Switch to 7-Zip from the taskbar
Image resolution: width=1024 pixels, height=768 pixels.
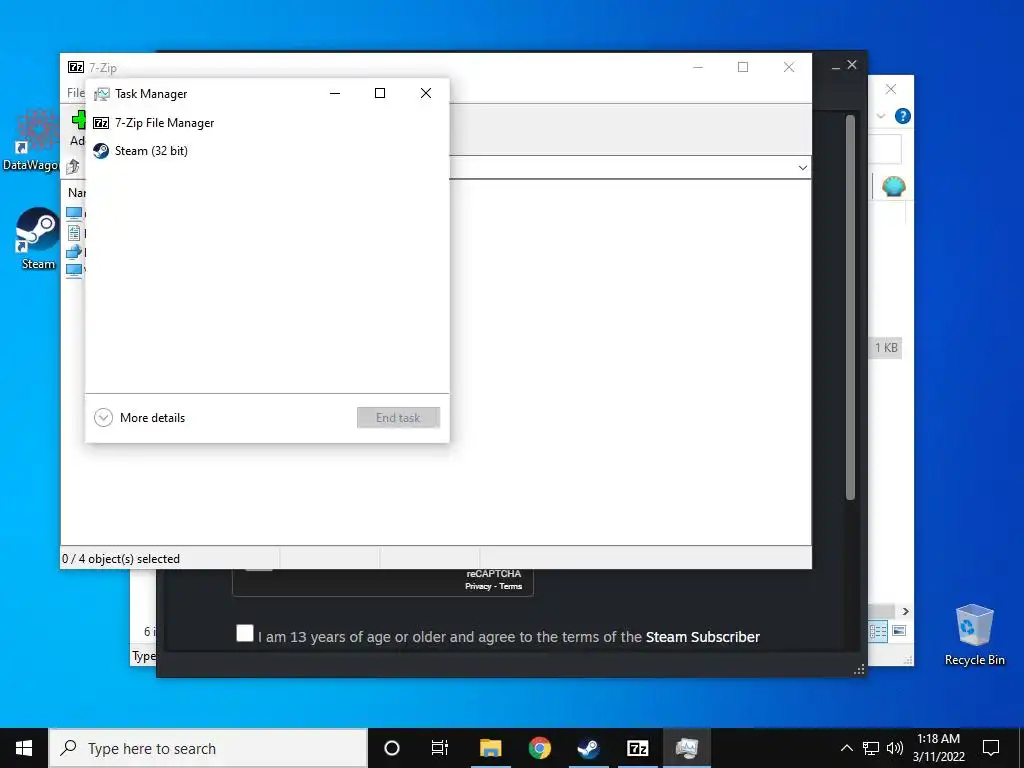pyautogui.click(x=637, y=748)
